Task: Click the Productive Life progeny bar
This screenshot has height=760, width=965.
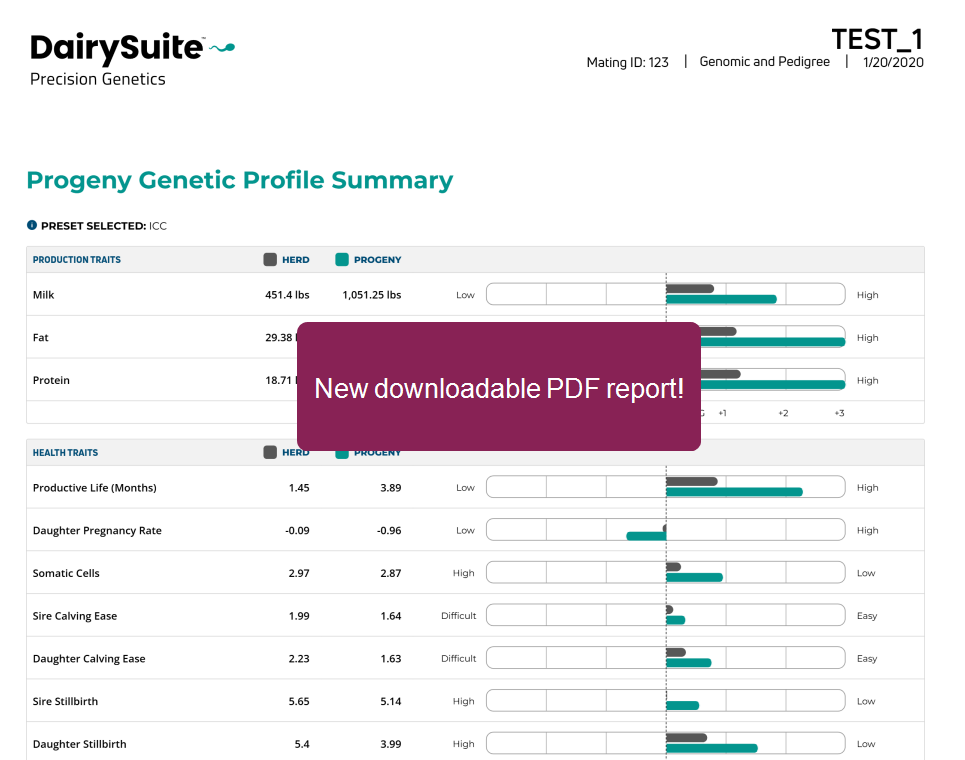Action: [x=733, y=492]
